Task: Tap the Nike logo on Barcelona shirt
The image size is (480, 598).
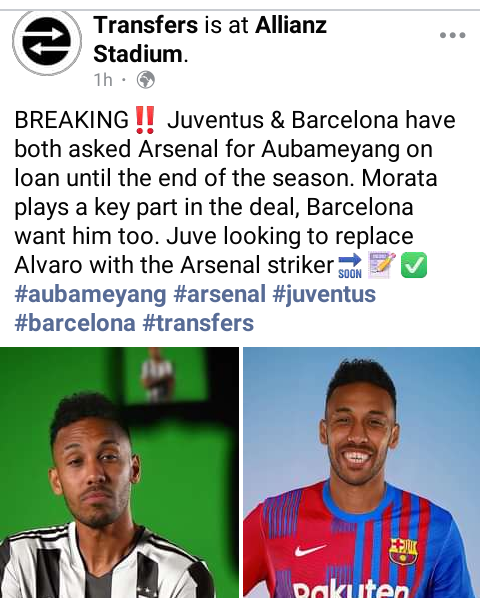Action: pos(310,550)
